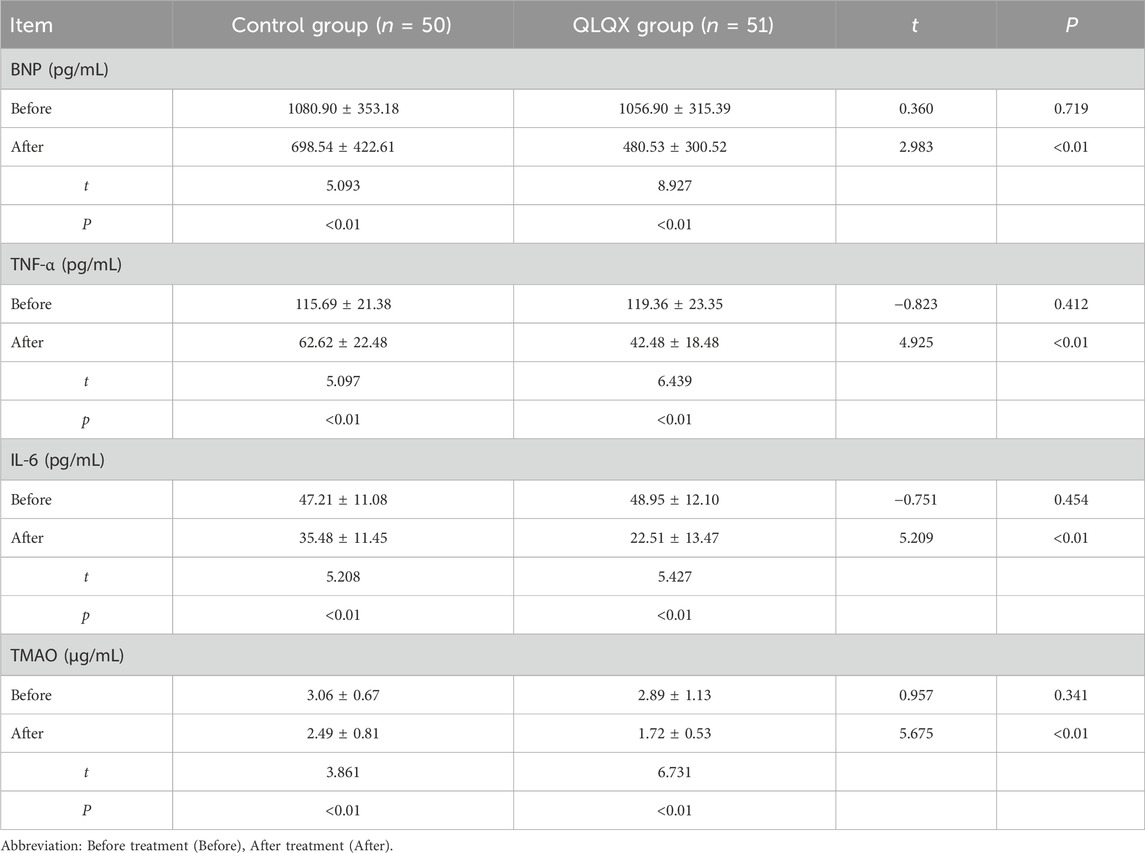Click the 'QLQX group (n = 51)' header
Image resolution: width=1145 pixels, height=853 pixels.
point(675,24)
